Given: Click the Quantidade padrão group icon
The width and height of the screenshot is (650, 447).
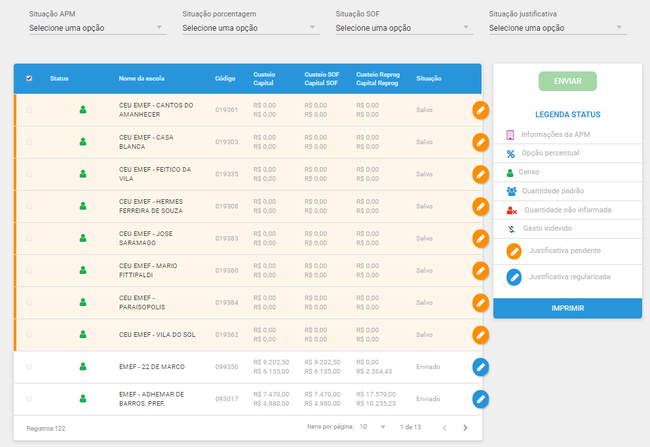Looking at the screenshot, I should click(512, 191).
